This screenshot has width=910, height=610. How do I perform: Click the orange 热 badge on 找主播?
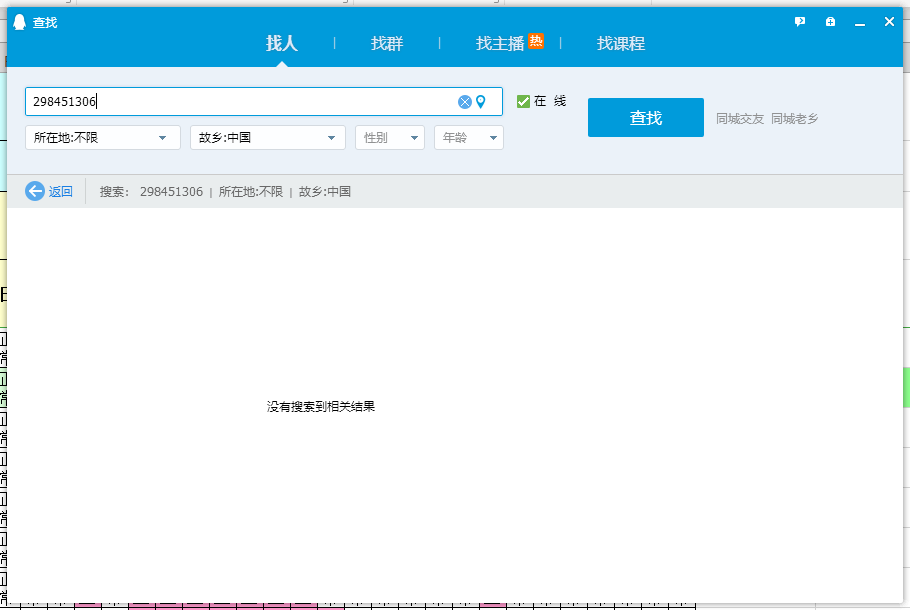[x=536, y=41]
